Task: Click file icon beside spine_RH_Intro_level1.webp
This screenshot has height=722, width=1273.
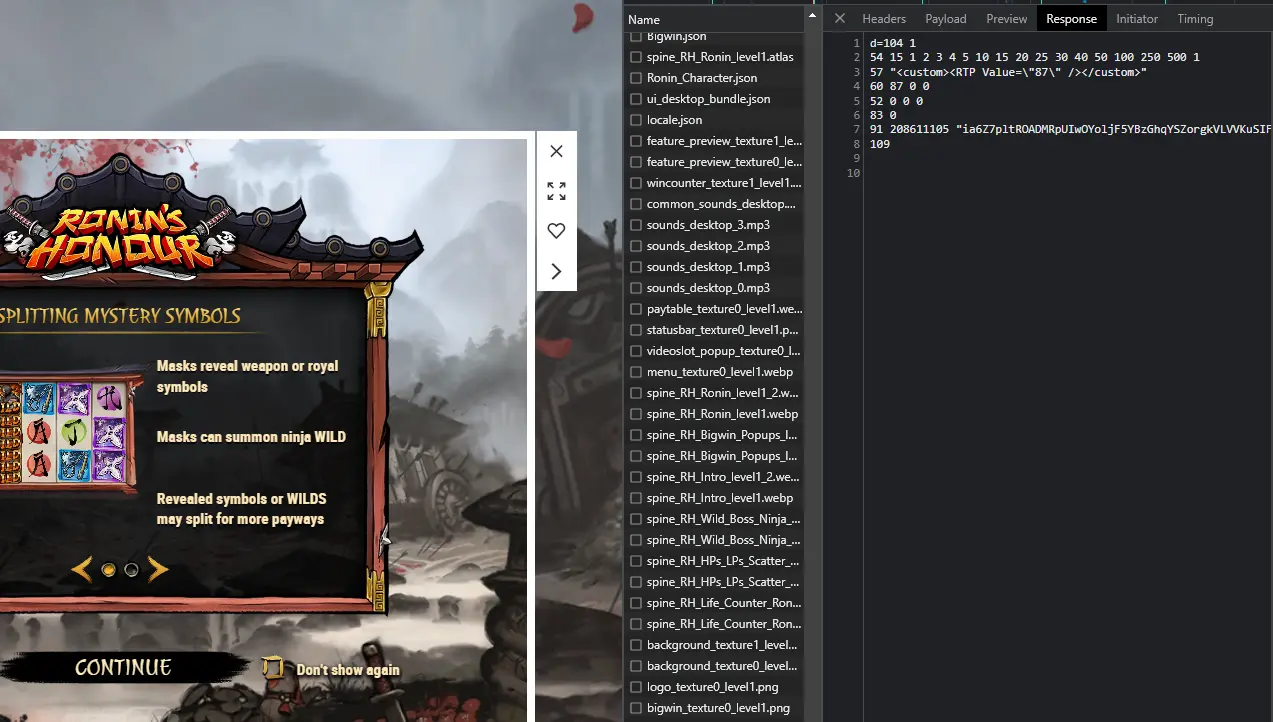Action: [x=636, y=498]
